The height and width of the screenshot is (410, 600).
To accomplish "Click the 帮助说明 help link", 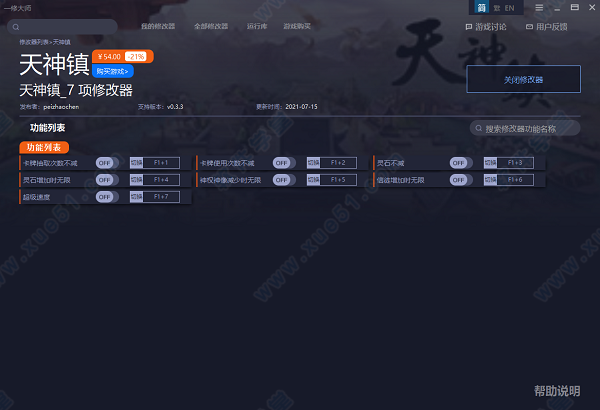I will 557,391.
